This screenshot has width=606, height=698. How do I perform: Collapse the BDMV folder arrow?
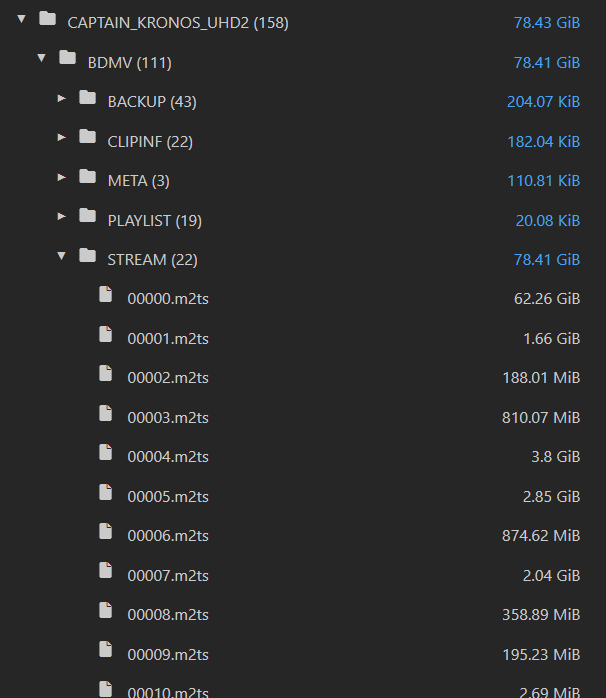coord(41,59)
